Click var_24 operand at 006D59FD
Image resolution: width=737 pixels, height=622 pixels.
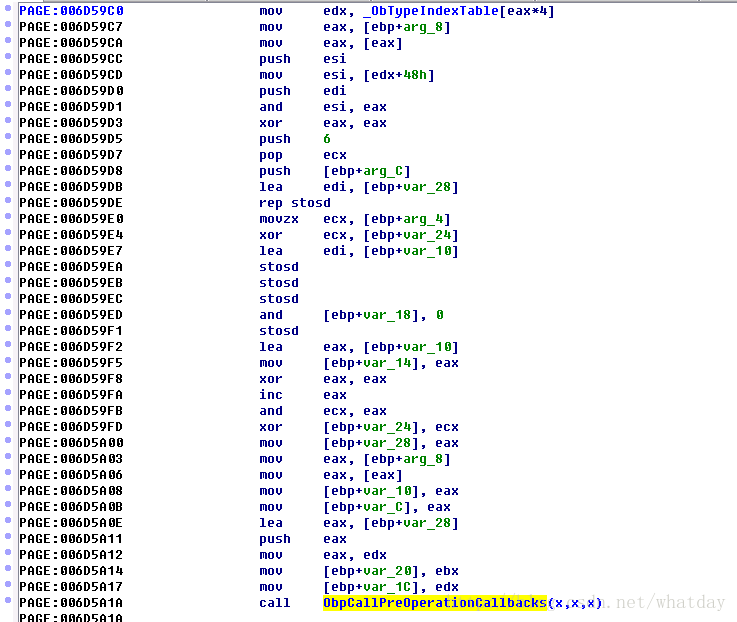[x=387, y=427]
